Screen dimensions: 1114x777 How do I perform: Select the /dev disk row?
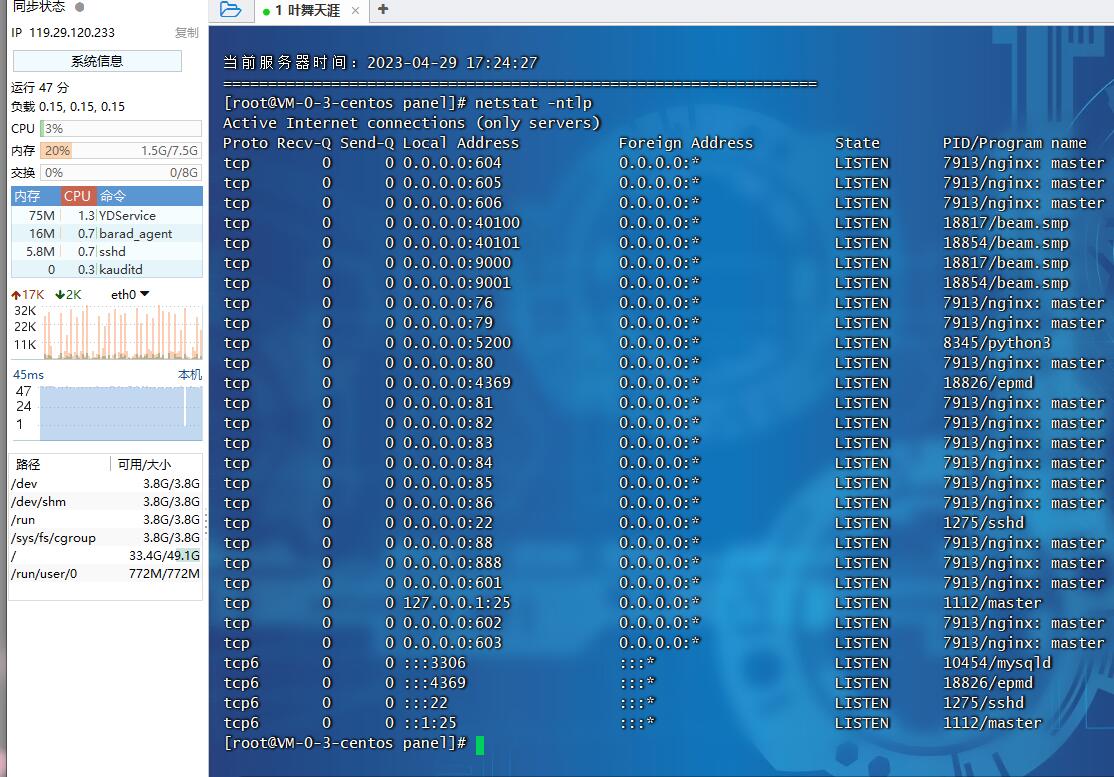pos(106,484)
